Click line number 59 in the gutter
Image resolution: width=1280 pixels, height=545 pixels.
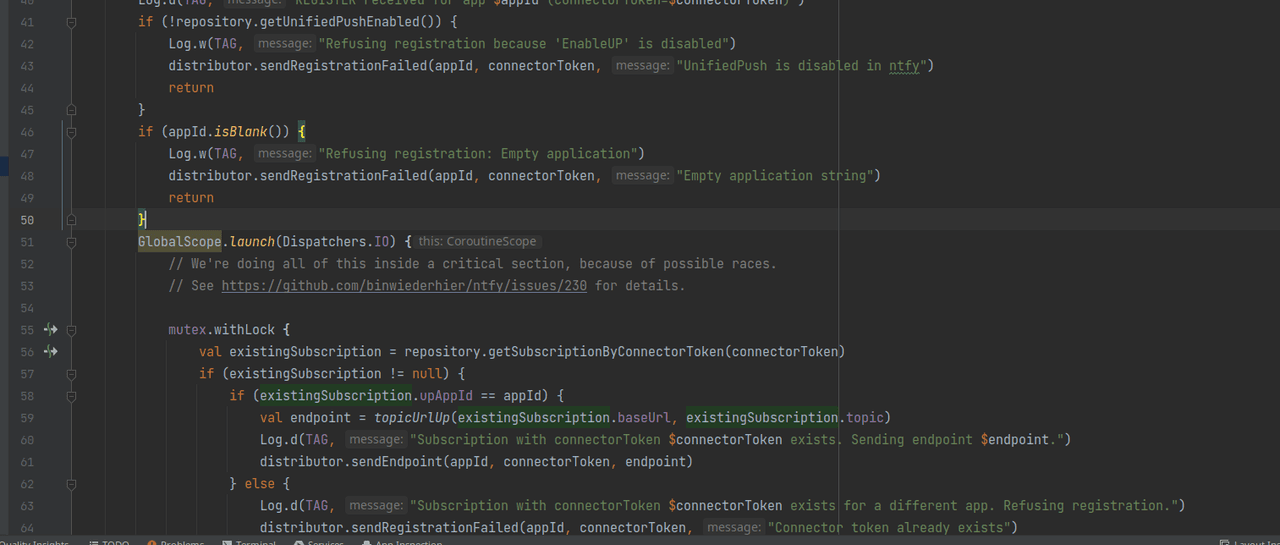26,418
